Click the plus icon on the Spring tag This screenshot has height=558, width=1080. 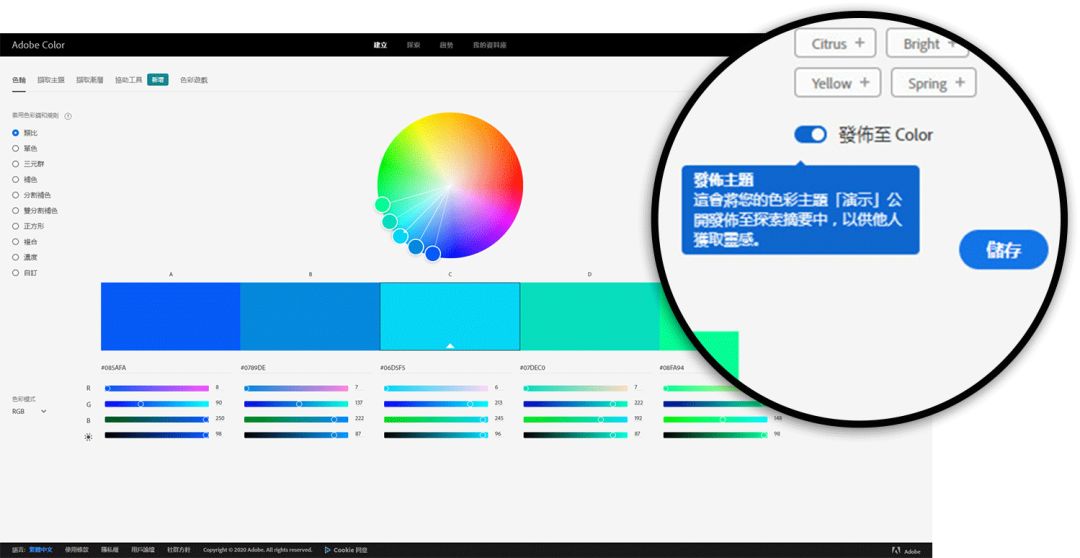pos(960,83)
